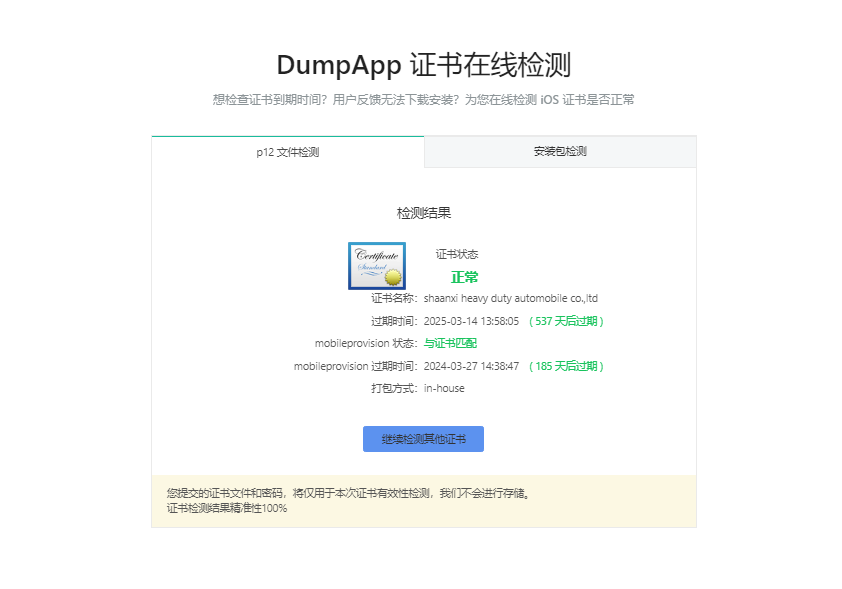Switch to the p12 文件检测 tab

(x=288, y=152)
